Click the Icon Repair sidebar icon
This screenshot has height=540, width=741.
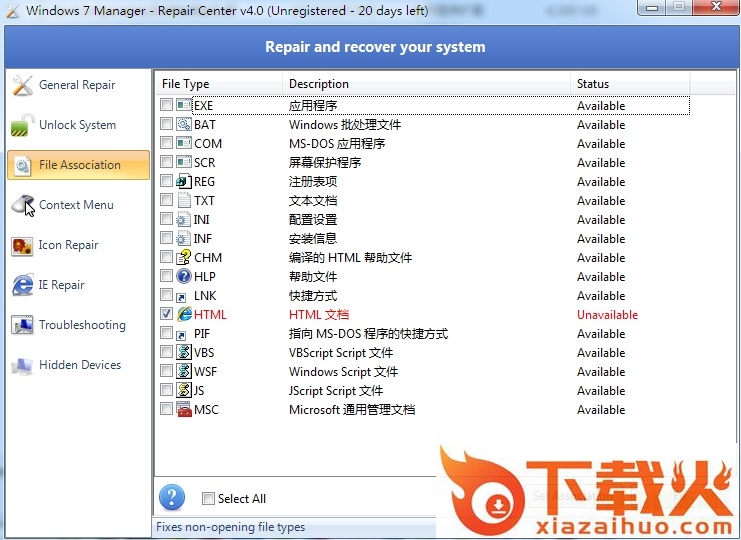click(22, 246)
